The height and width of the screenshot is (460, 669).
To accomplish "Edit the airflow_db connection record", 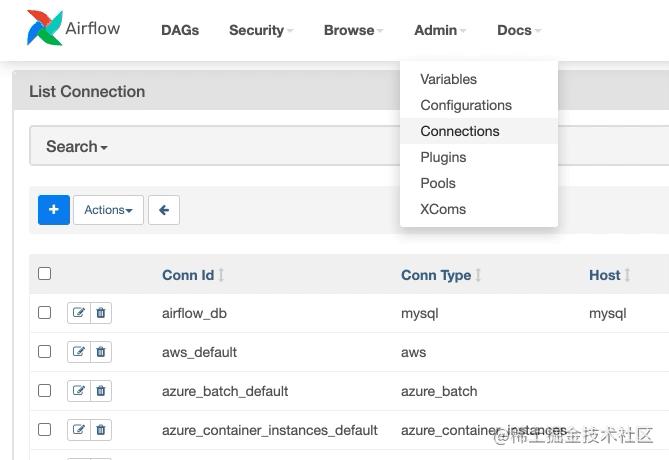I will pos(79,313).
